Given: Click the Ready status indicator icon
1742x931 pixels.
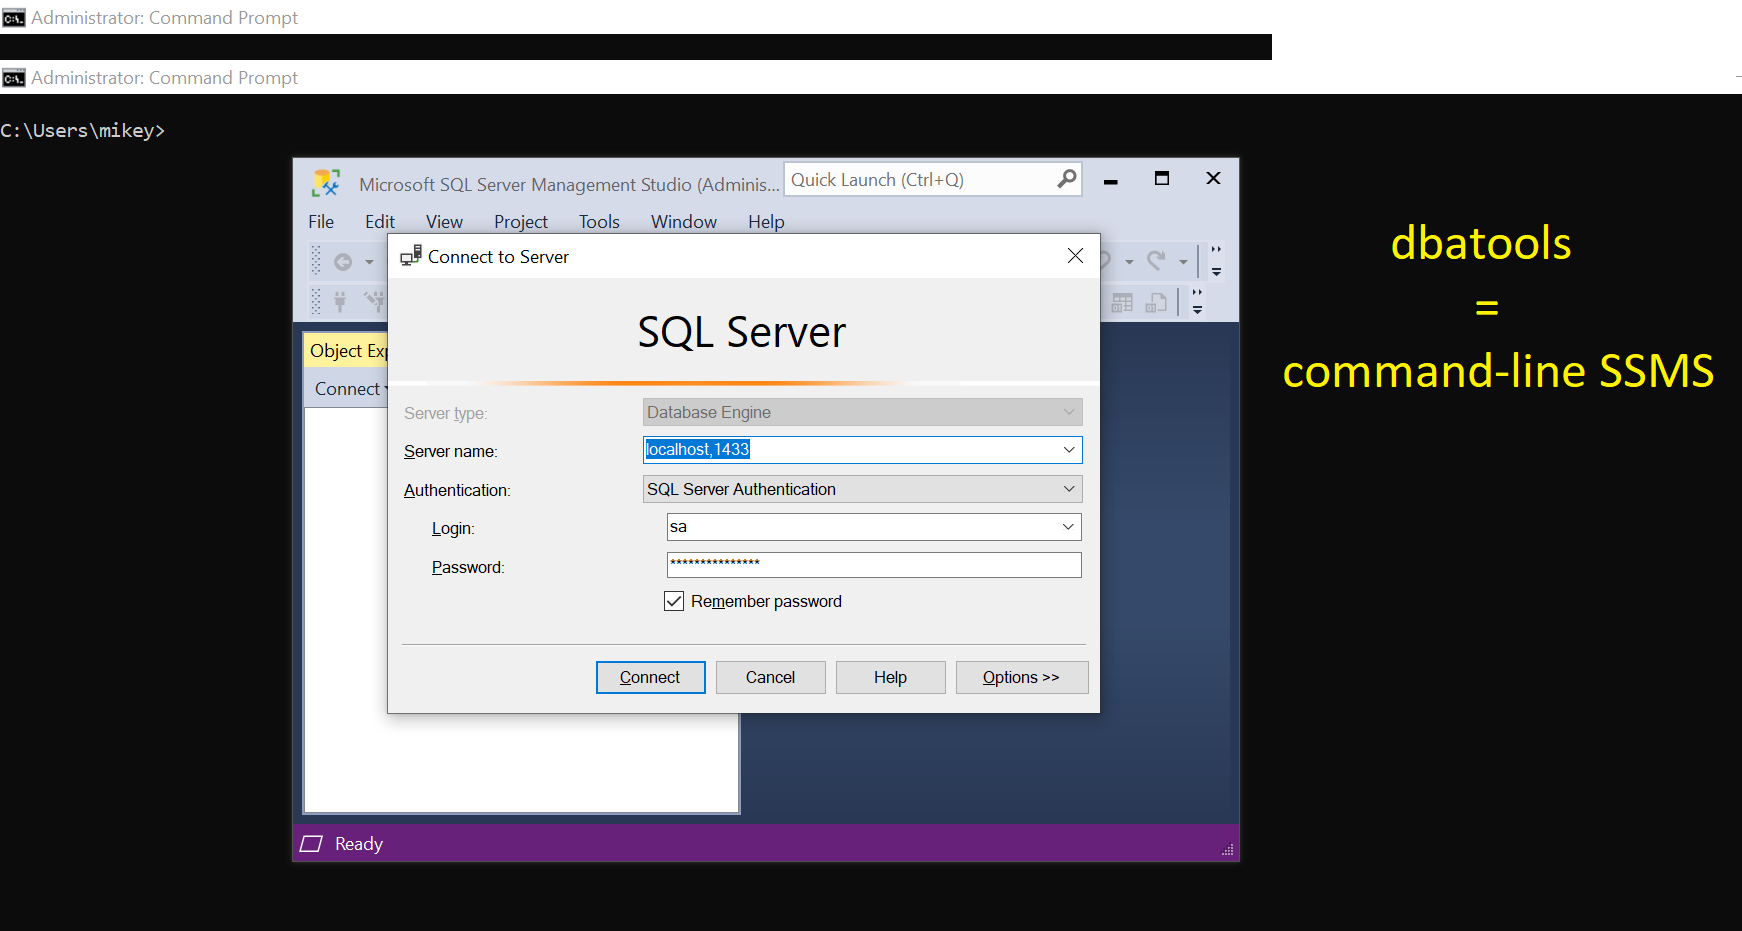Looking at the screenshot, I should pyautogui.click(x=311, y=843).
